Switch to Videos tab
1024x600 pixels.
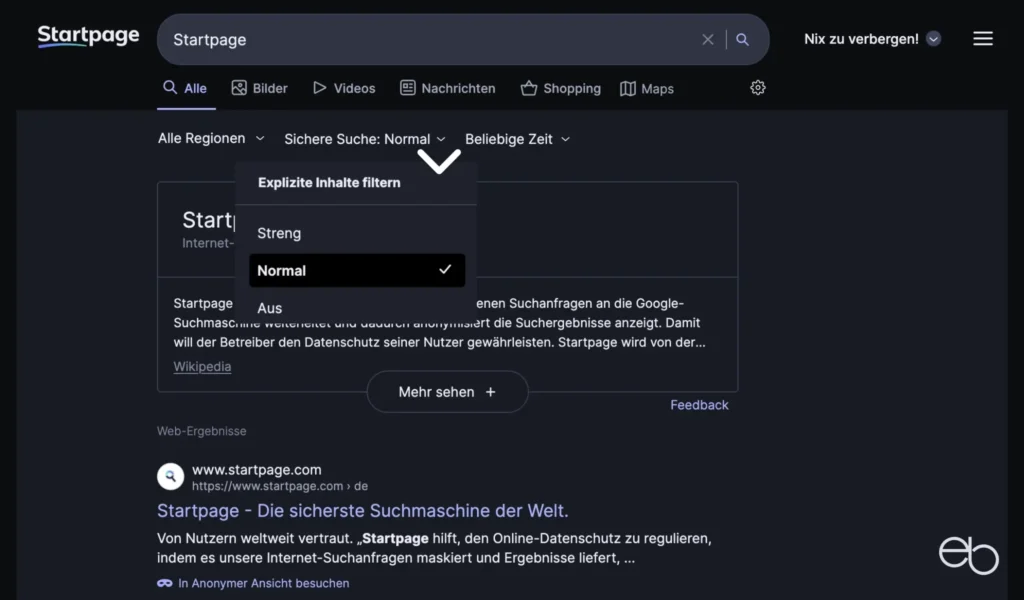pos(344,88)
